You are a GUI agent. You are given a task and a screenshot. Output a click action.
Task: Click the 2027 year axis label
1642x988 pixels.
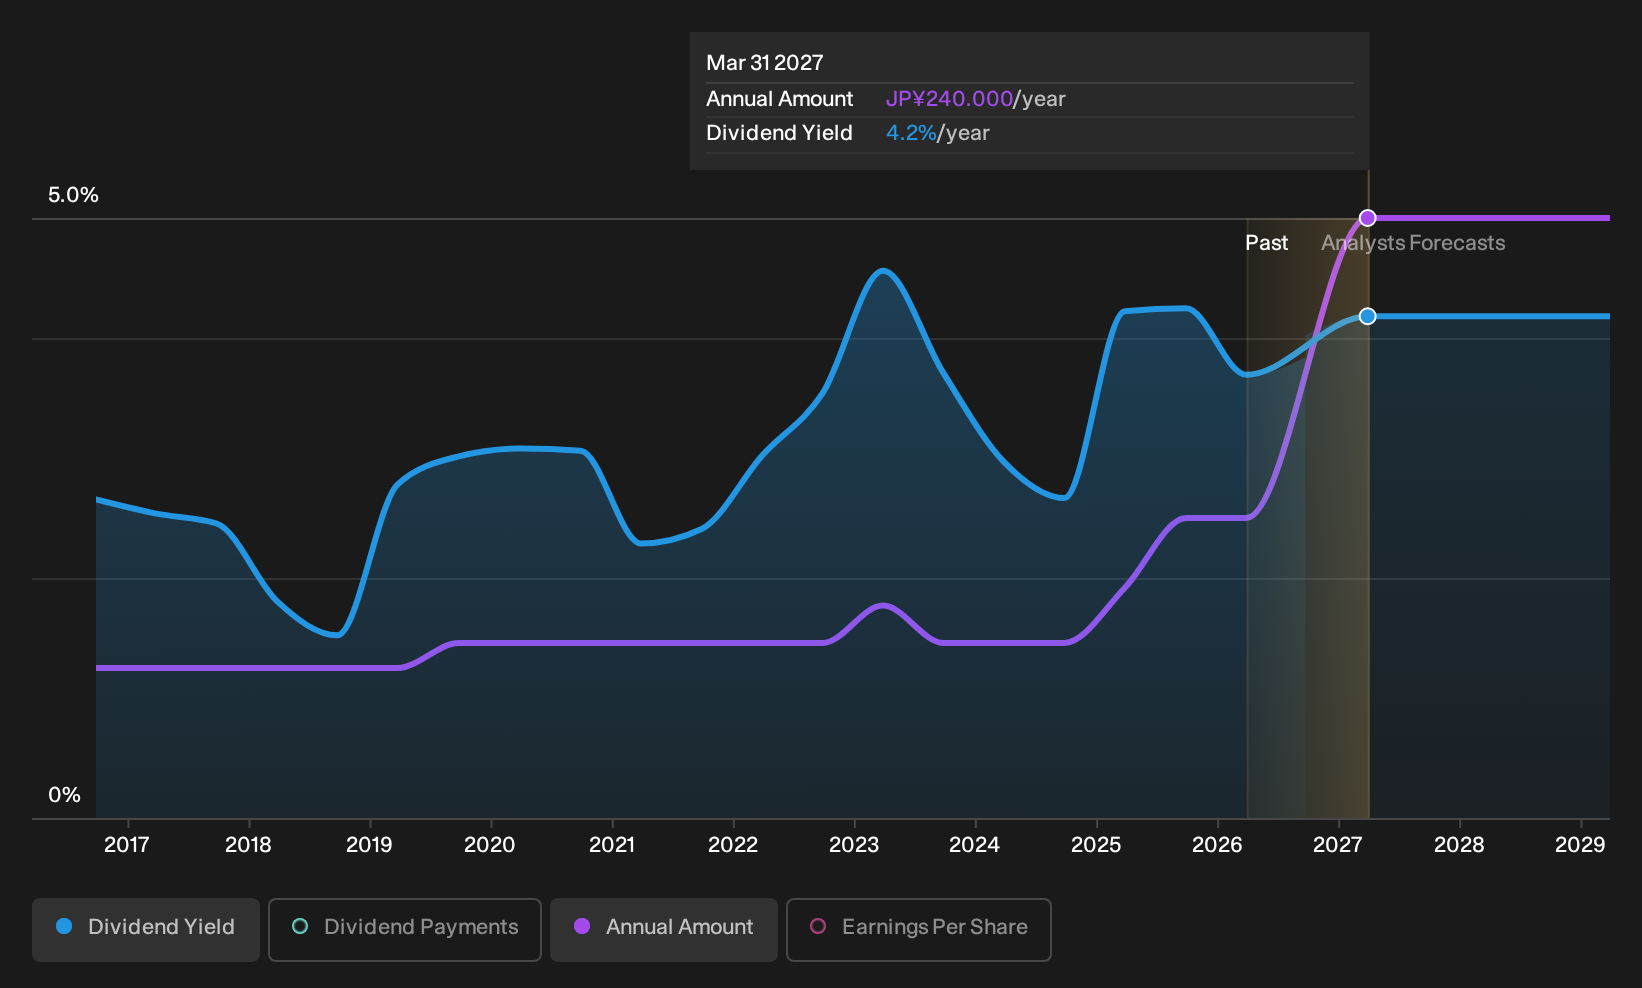(x=1338, y=845)
